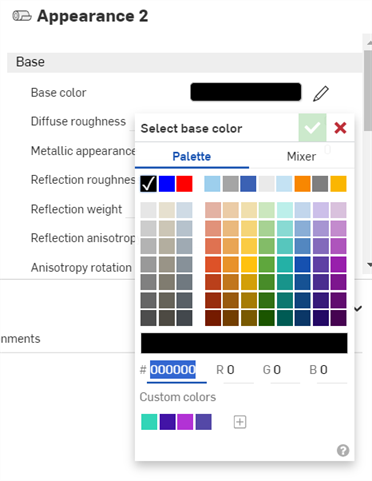Confirm color with the green checkmark button
372x481 pixels.
click(312, 128)
